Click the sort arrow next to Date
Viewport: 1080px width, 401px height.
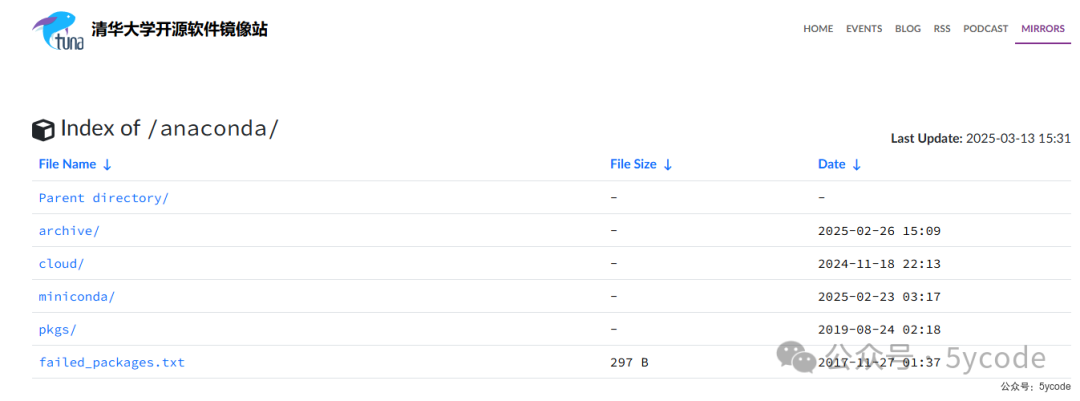pos(857,165)
